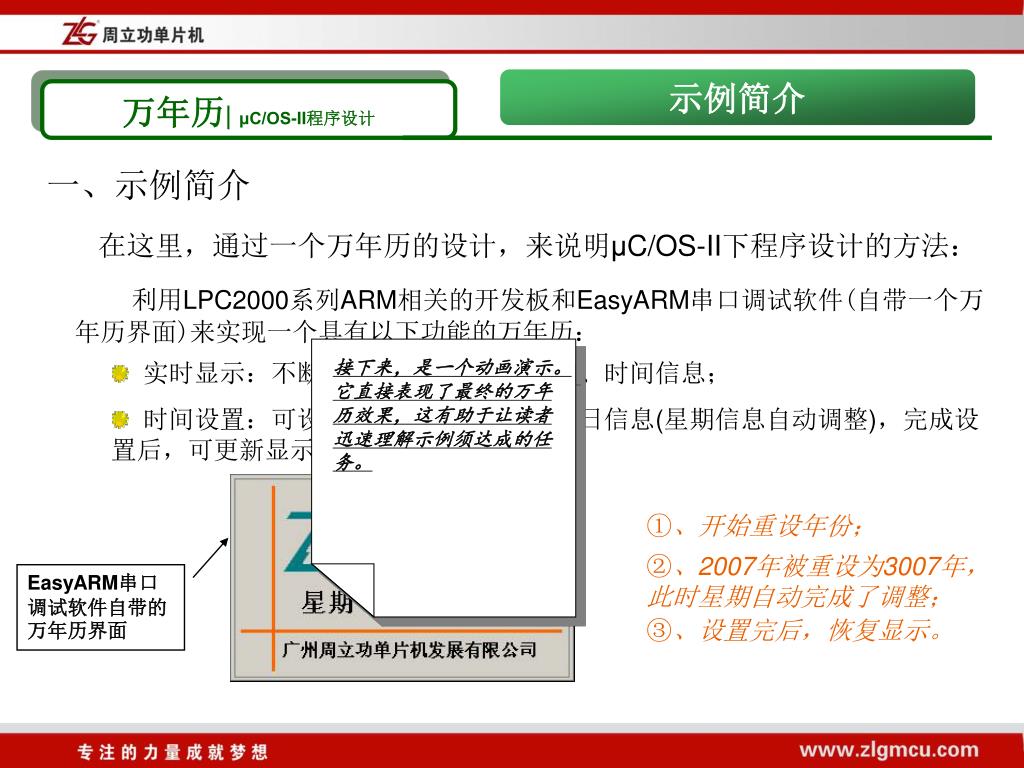Click the orange text ①、开始重设年份
This screenshot has height=768, width=1024.
[754, 526]
